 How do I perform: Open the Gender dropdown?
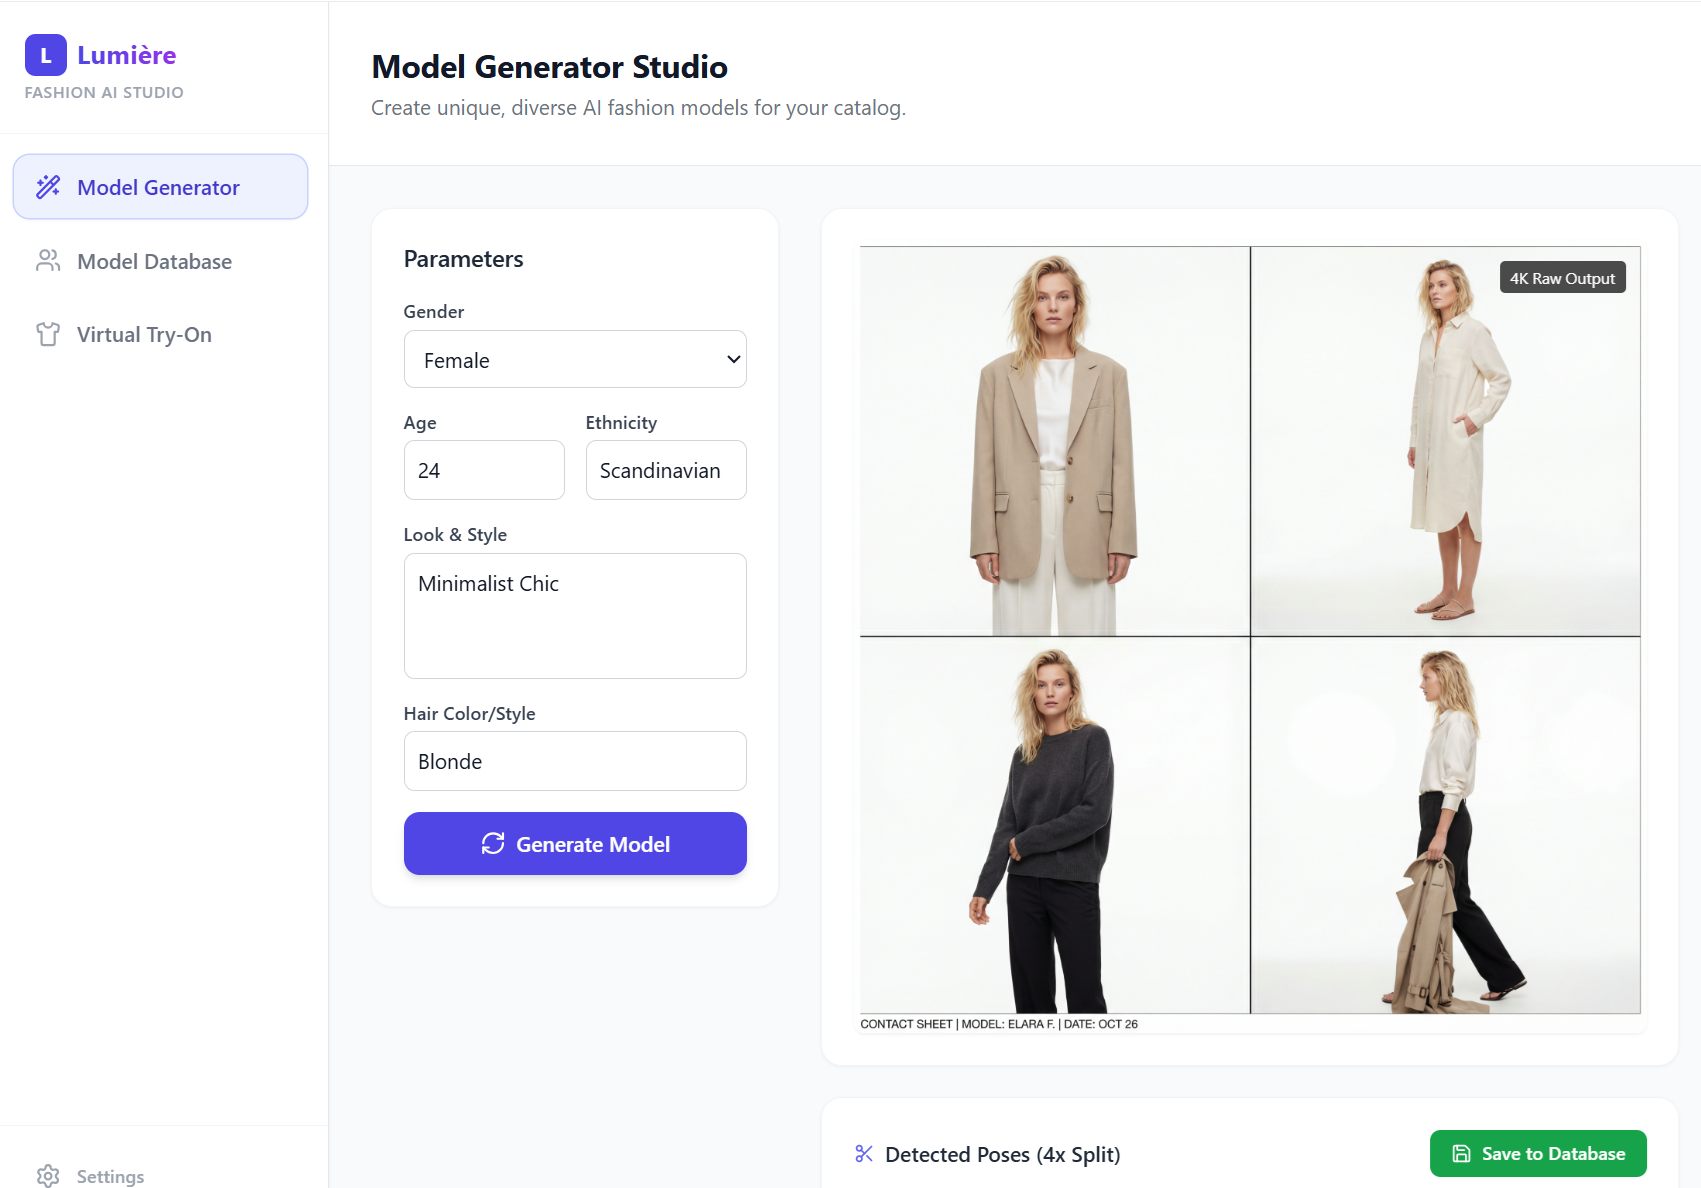click(575, 359)
